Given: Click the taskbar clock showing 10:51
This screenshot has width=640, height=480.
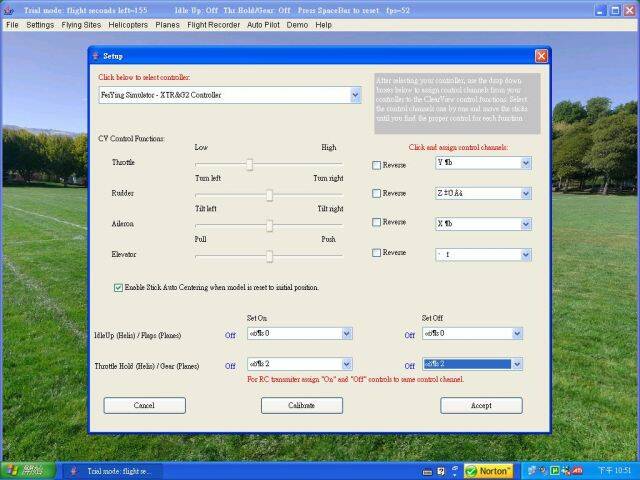Looking at the screenshot, I should point(614,471).
